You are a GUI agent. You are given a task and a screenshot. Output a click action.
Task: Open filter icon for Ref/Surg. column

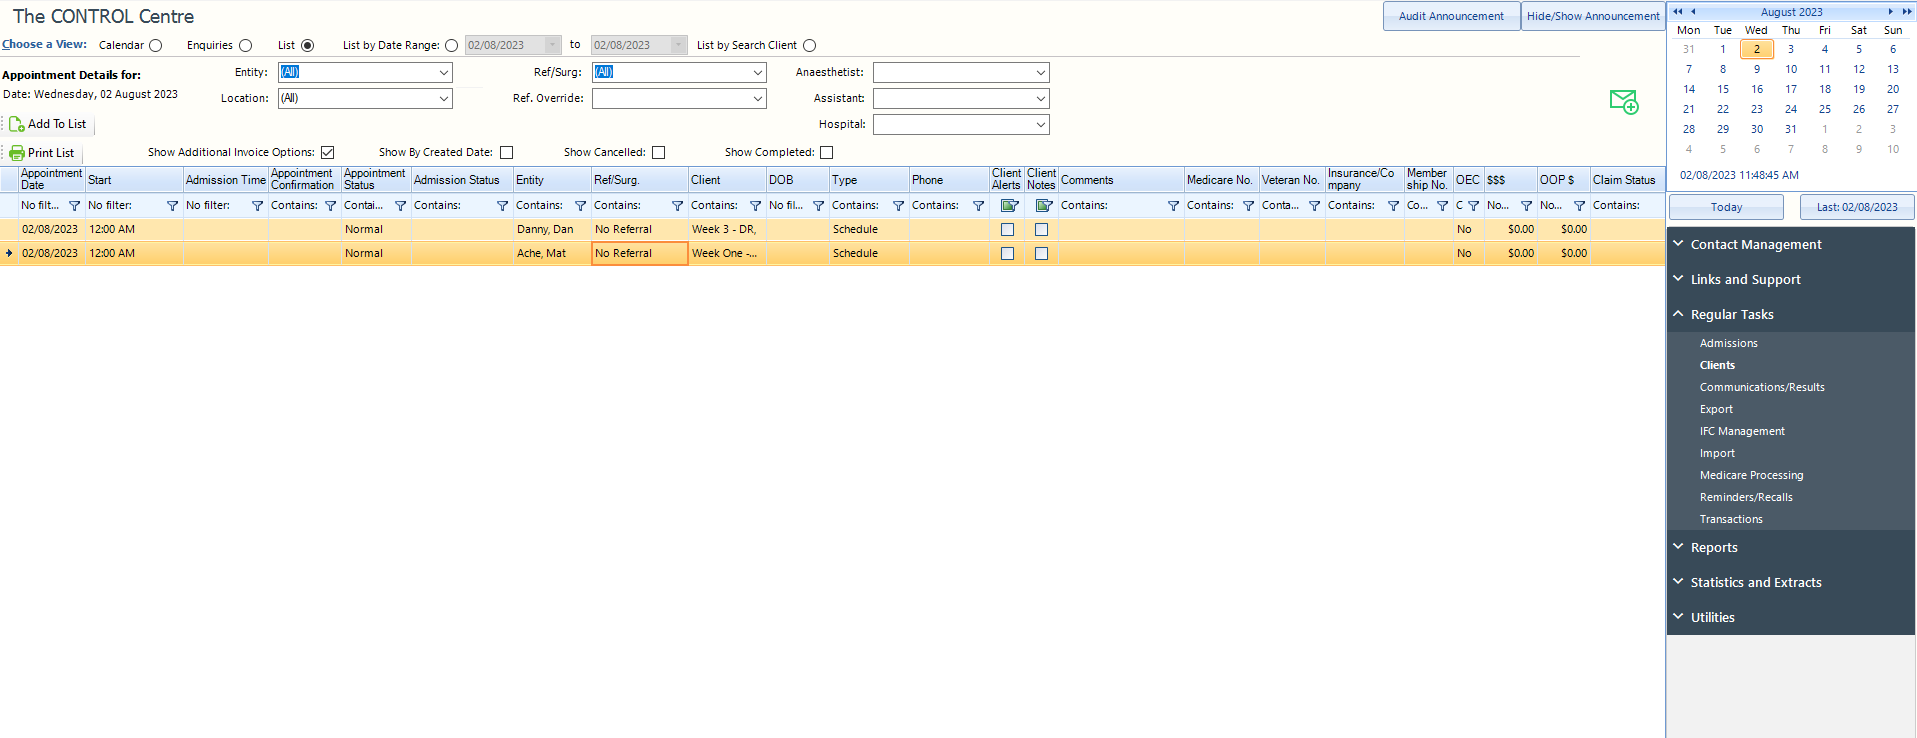tap(677, 206)
